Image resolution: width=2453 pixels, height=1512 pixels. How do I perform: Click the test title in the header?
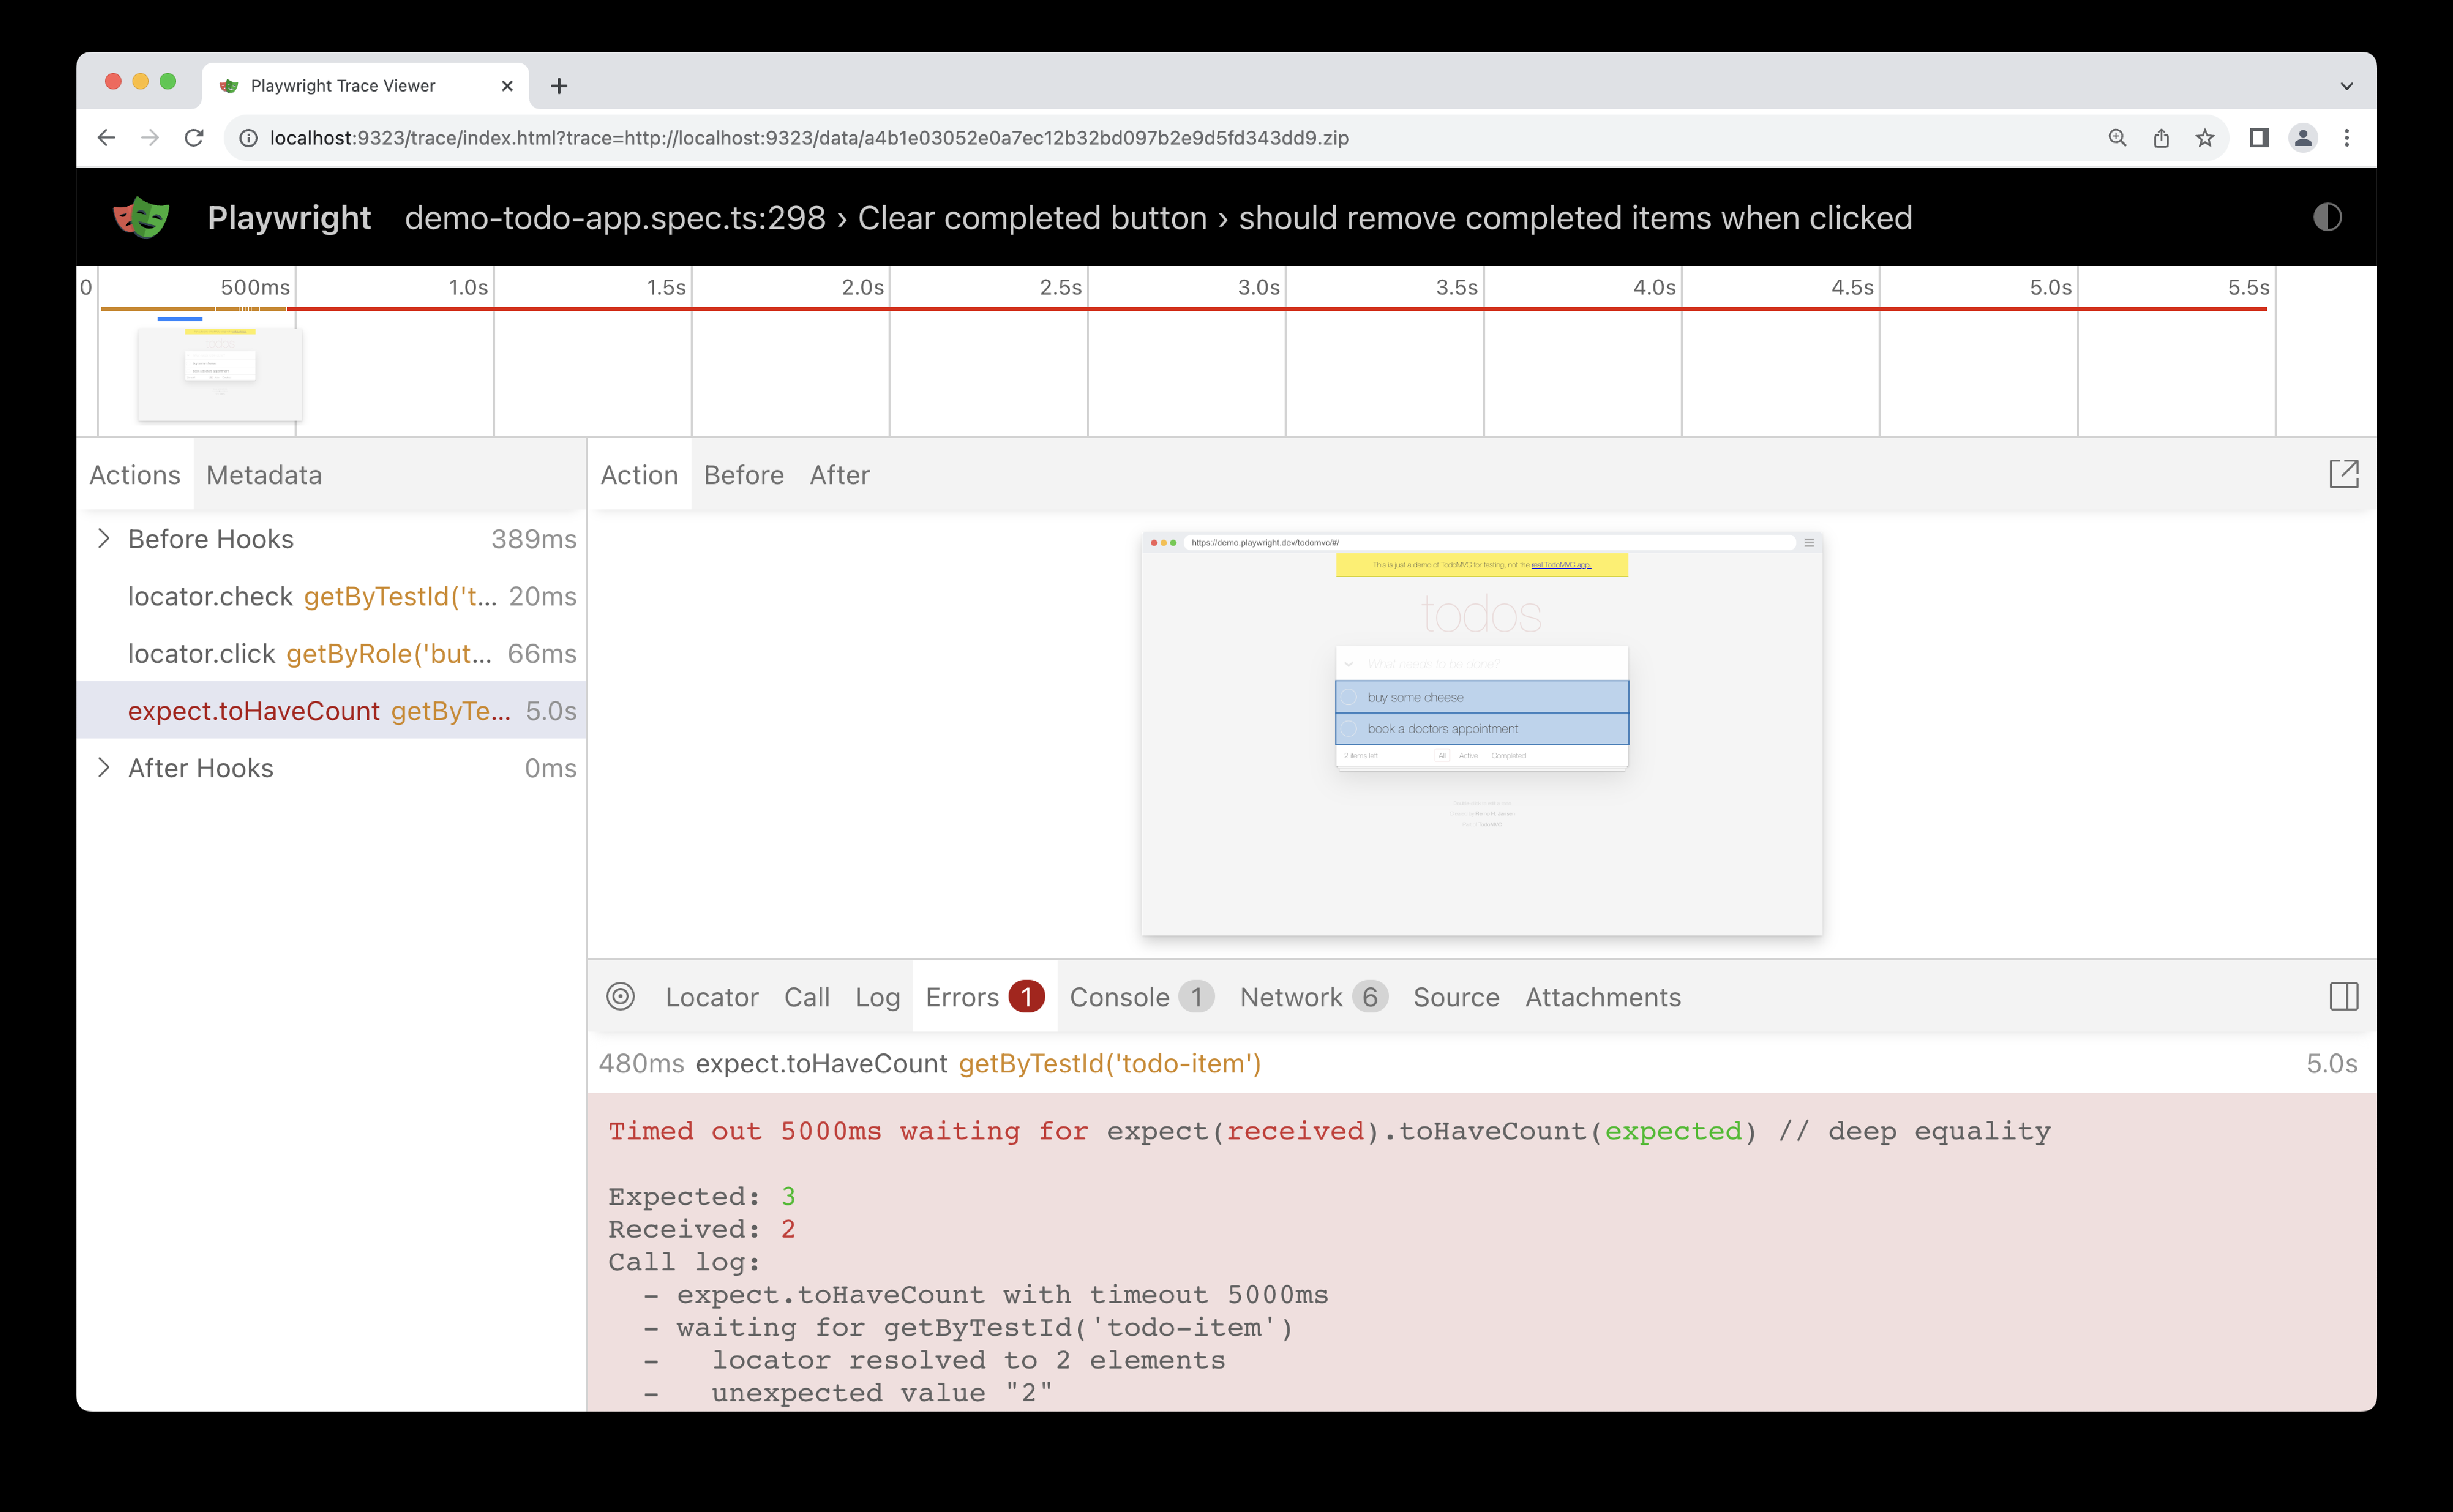(1158, 218)
